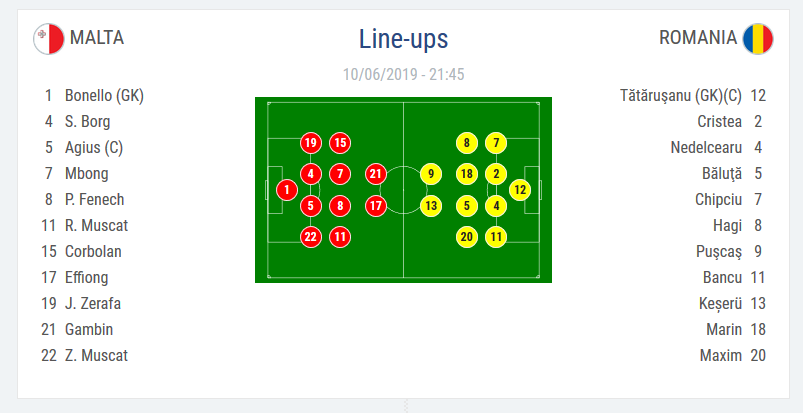Image resolution: width=803 pixels, height=413 pixels.
Task: Click player Effiong in Malta list
Action: 87,278
